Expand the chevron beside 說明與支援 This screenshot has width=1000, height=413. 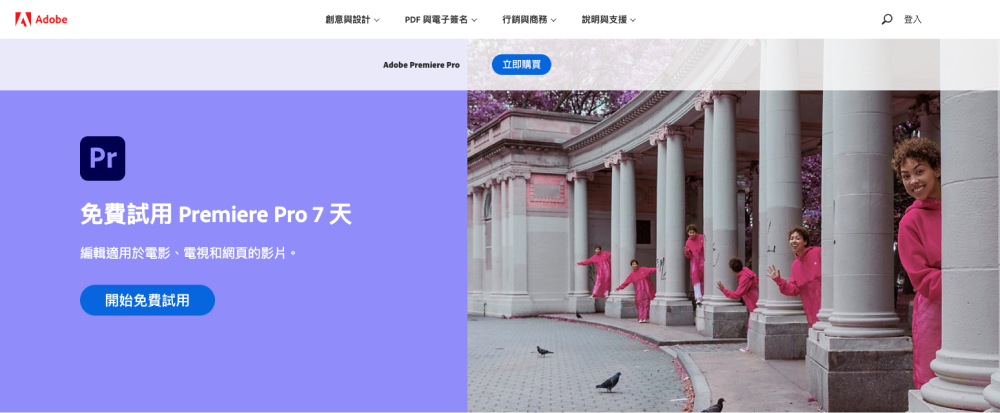click(633, 20)
